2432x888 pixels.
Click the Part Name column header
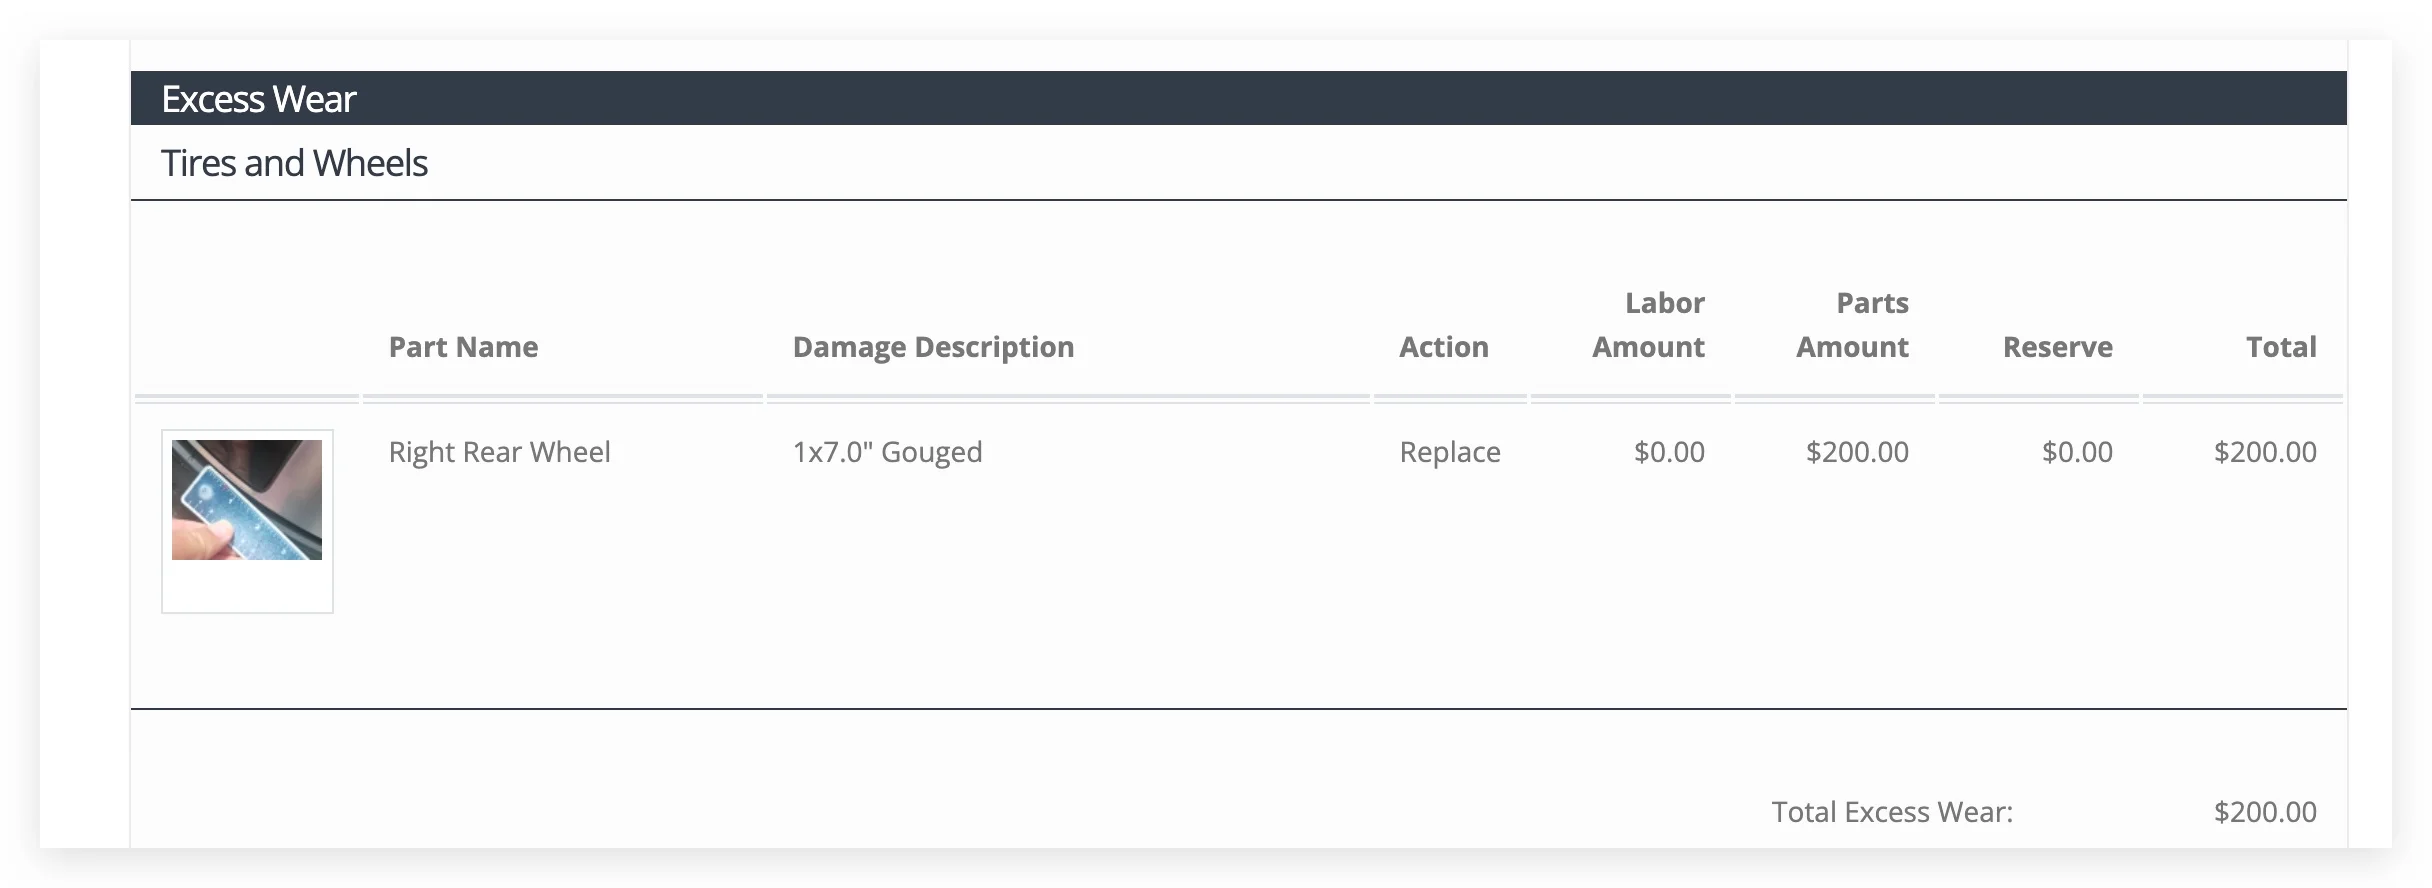coord(463,347)
